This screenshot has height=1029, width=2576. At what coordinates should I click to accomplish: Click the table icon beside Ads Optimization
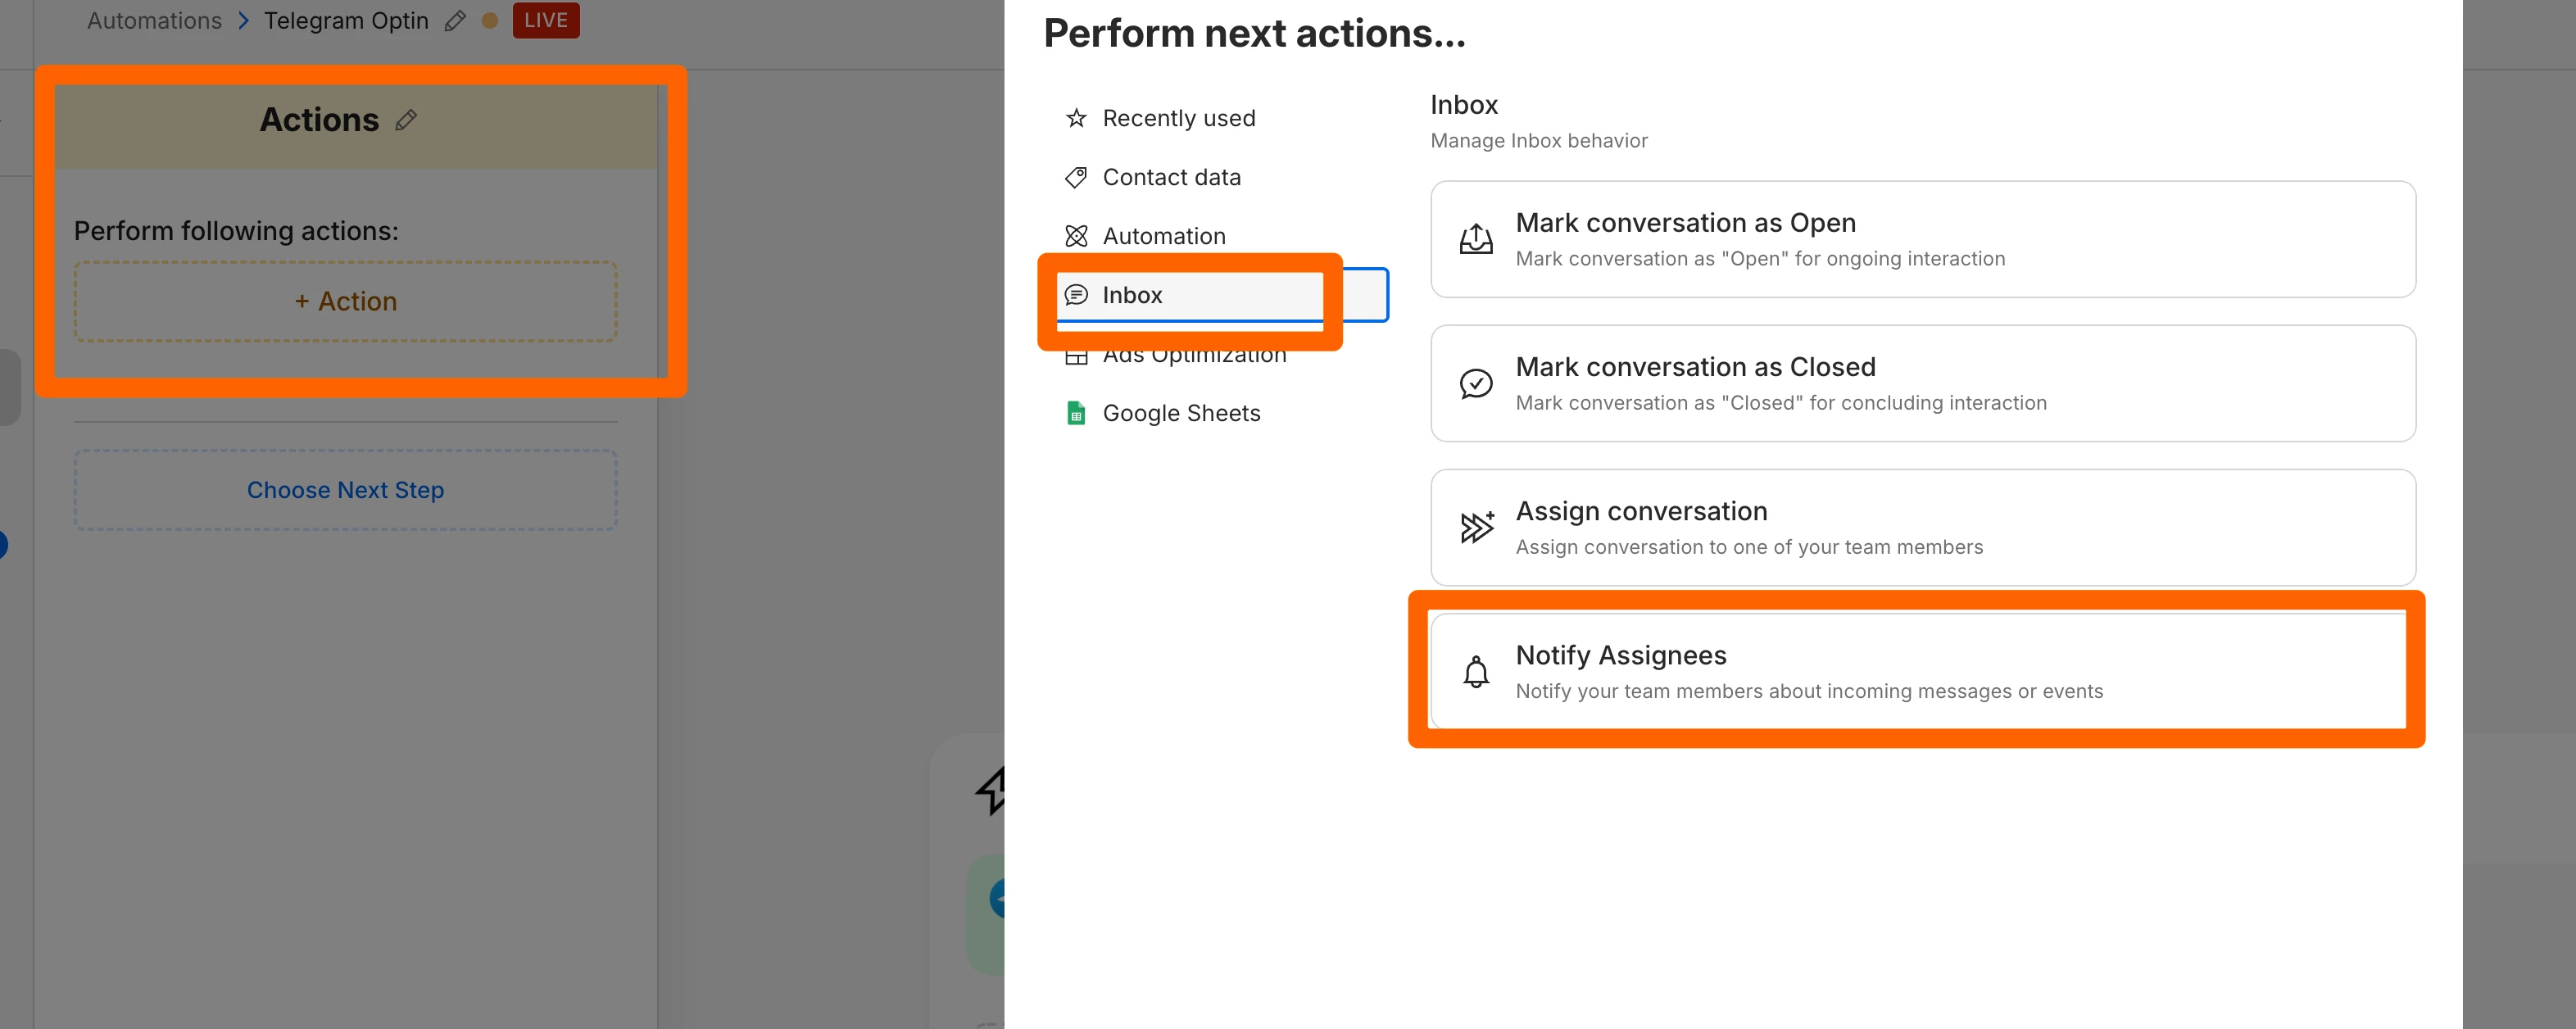click(x=1076, y=358)
